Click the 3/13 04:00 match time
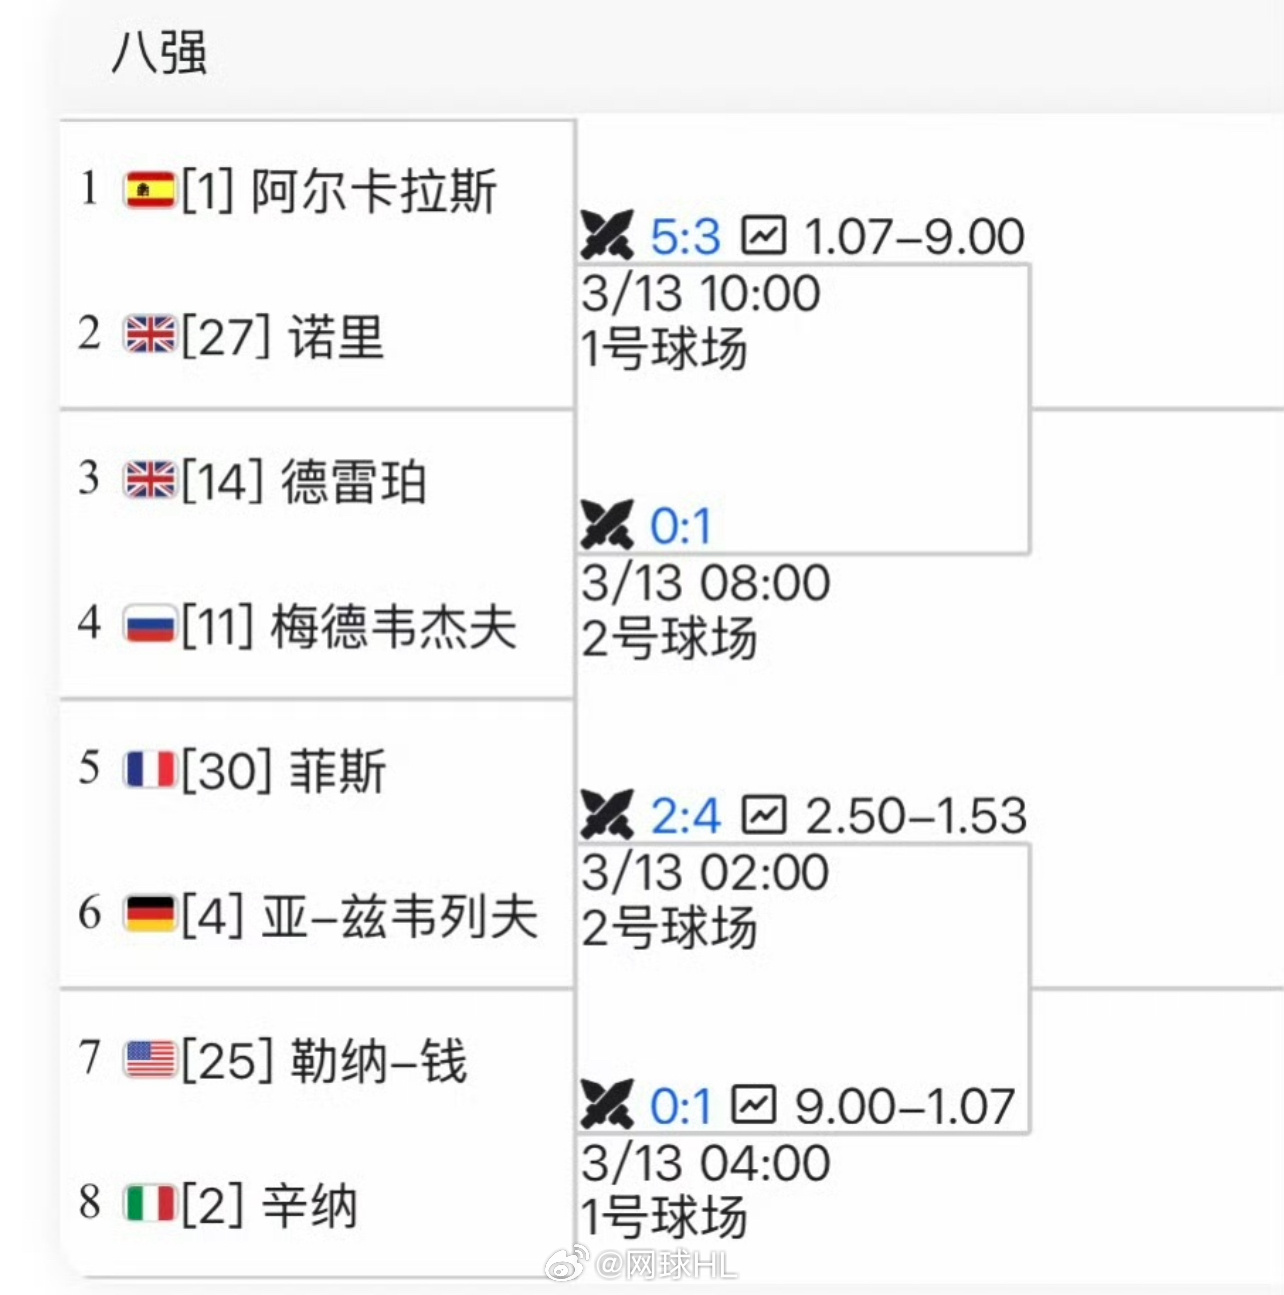This screenshot has width=1284, height=1295. tap(705, 1163)
